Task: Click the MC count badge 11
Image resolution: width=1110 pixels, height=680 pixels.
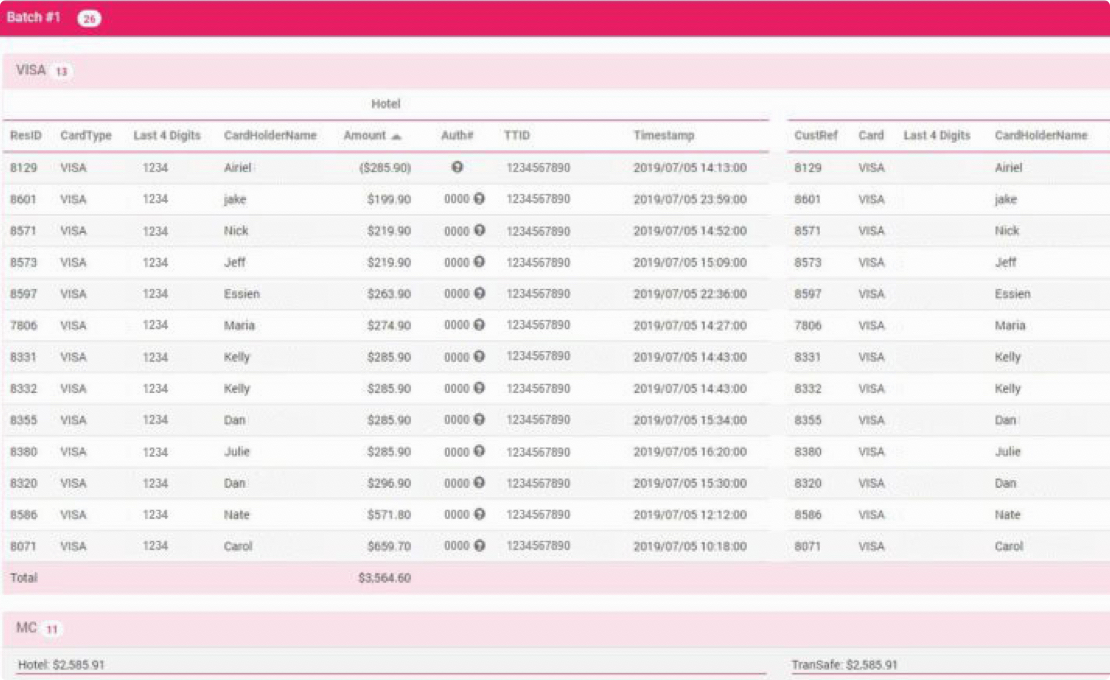Action: coord(52,629)
